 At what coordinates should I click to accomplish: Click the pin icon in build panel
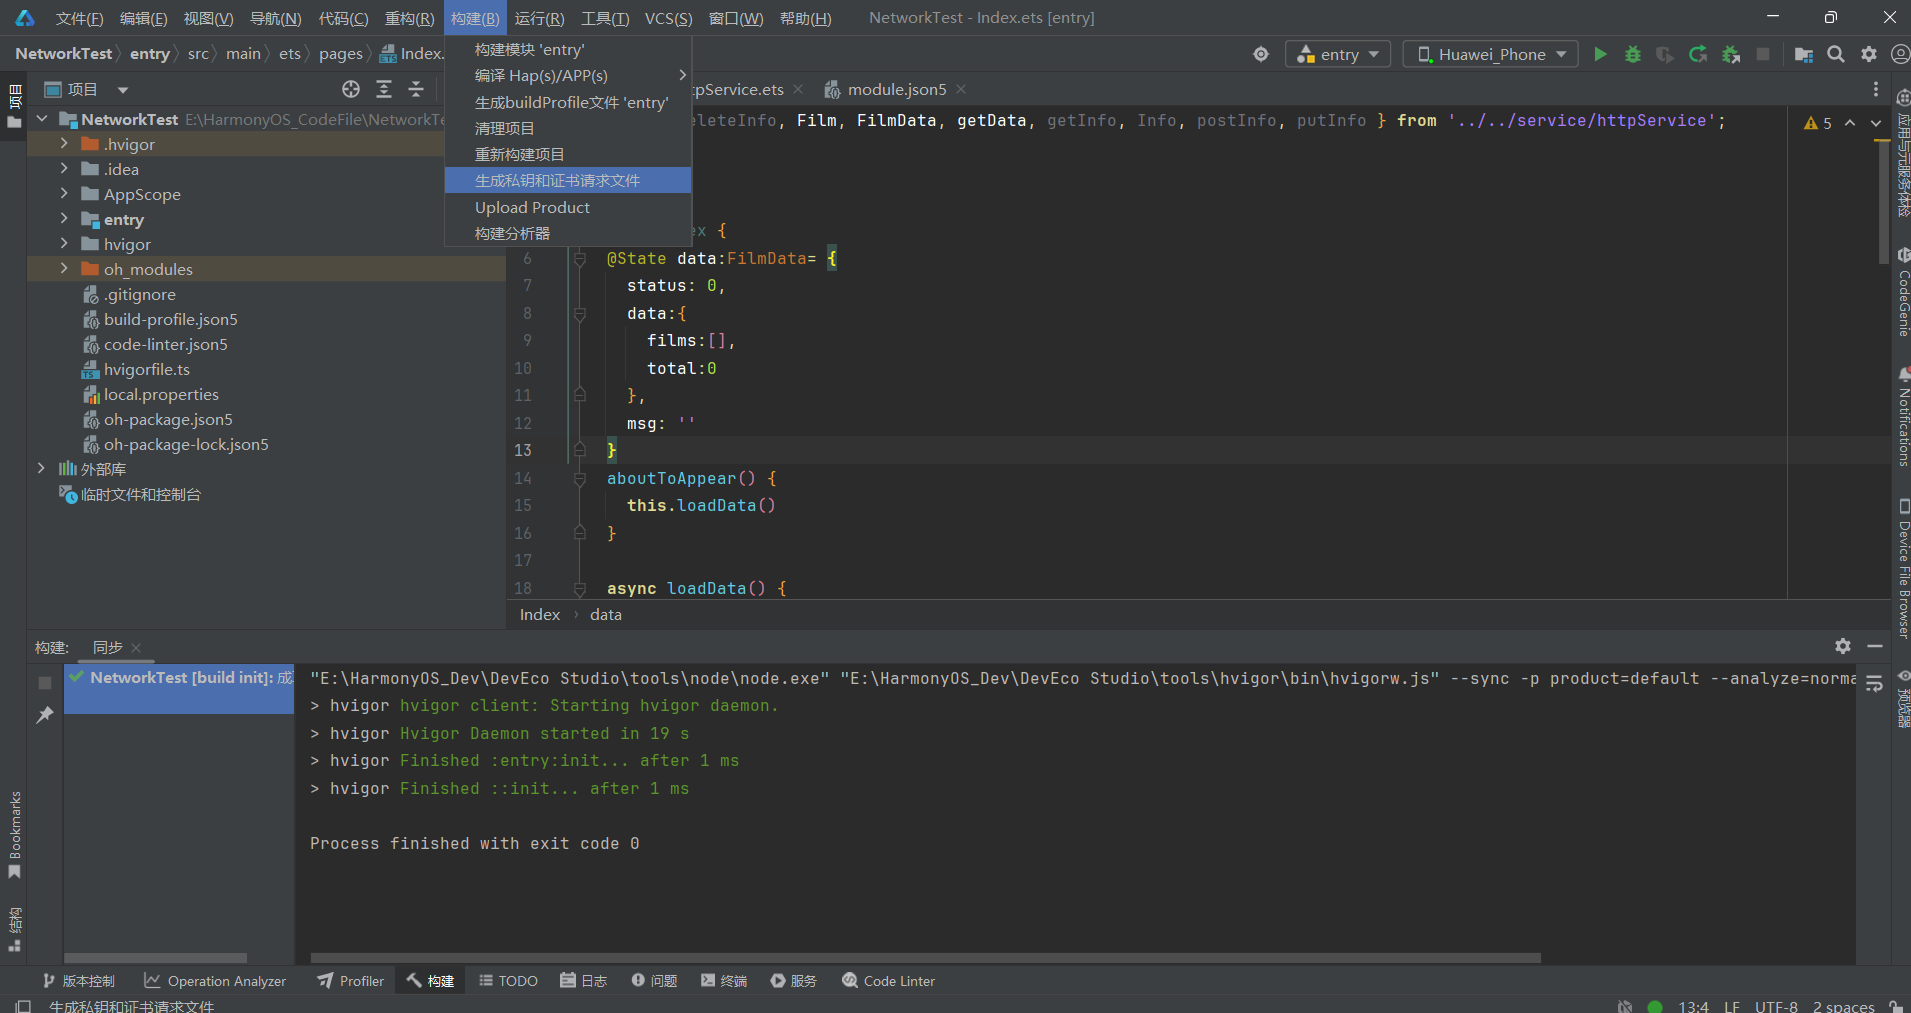tap(45, 714)
